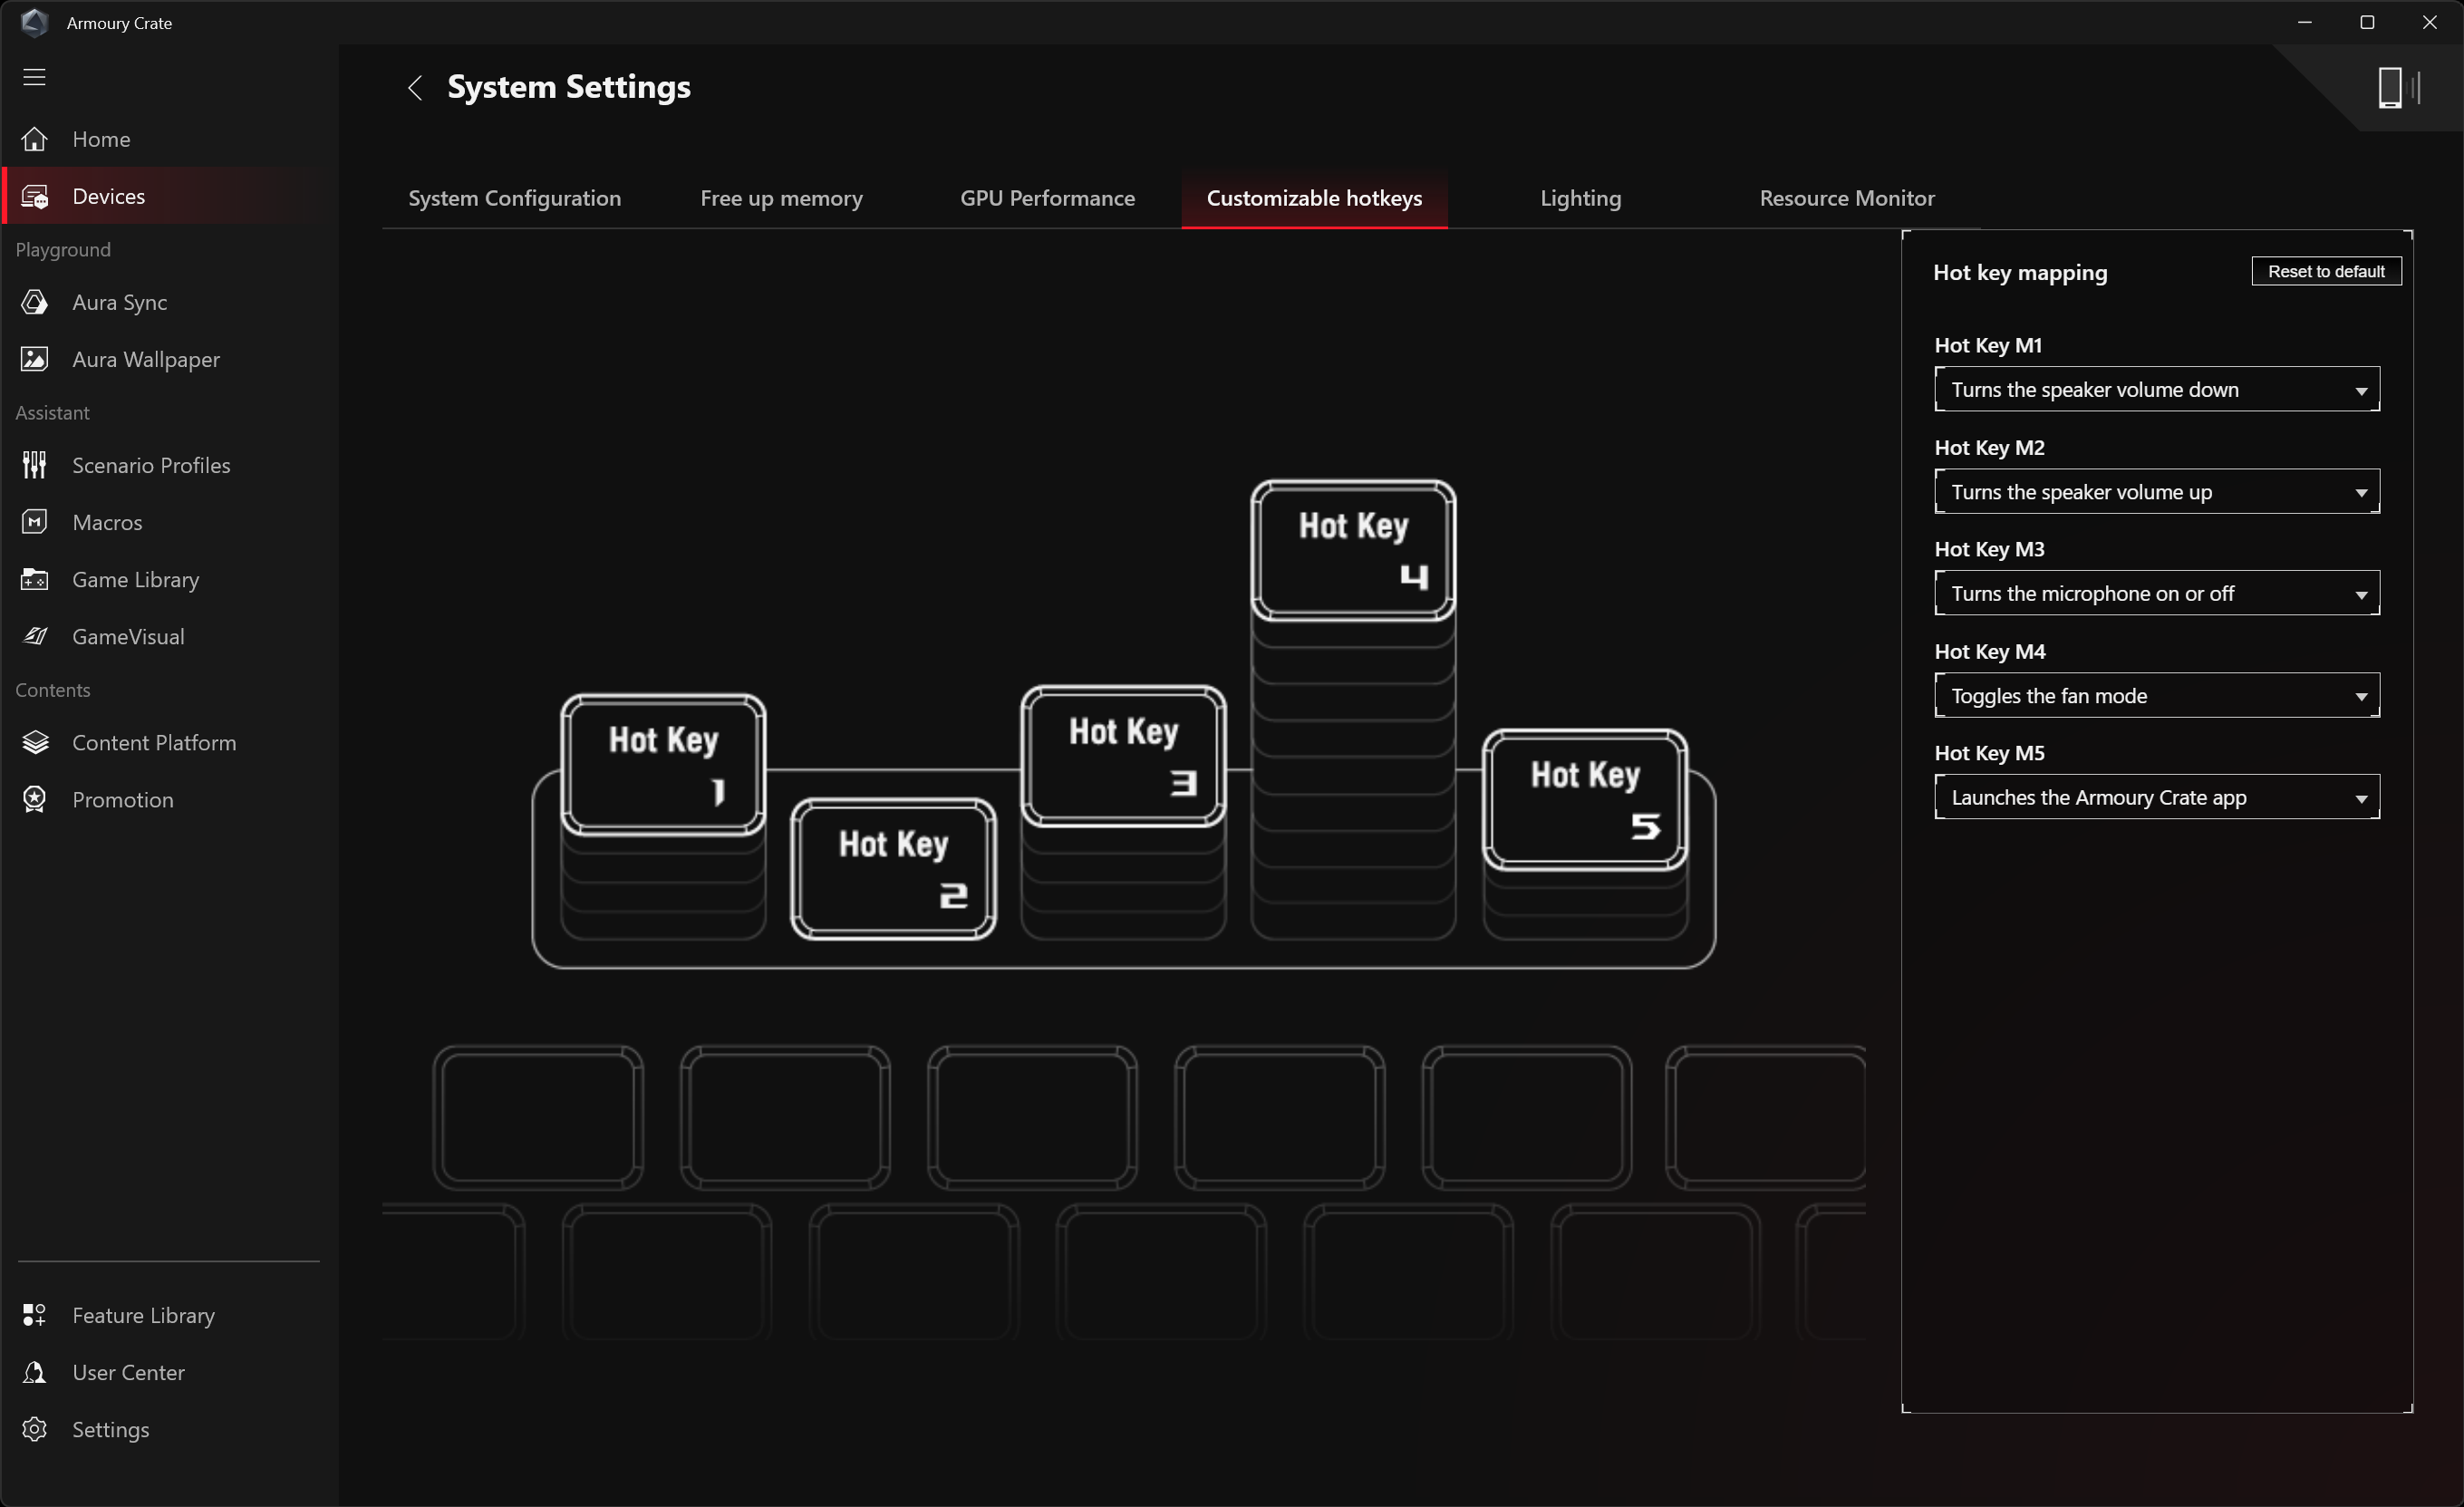Expand the Hot Key M5 dropdown

(2156, 797)
